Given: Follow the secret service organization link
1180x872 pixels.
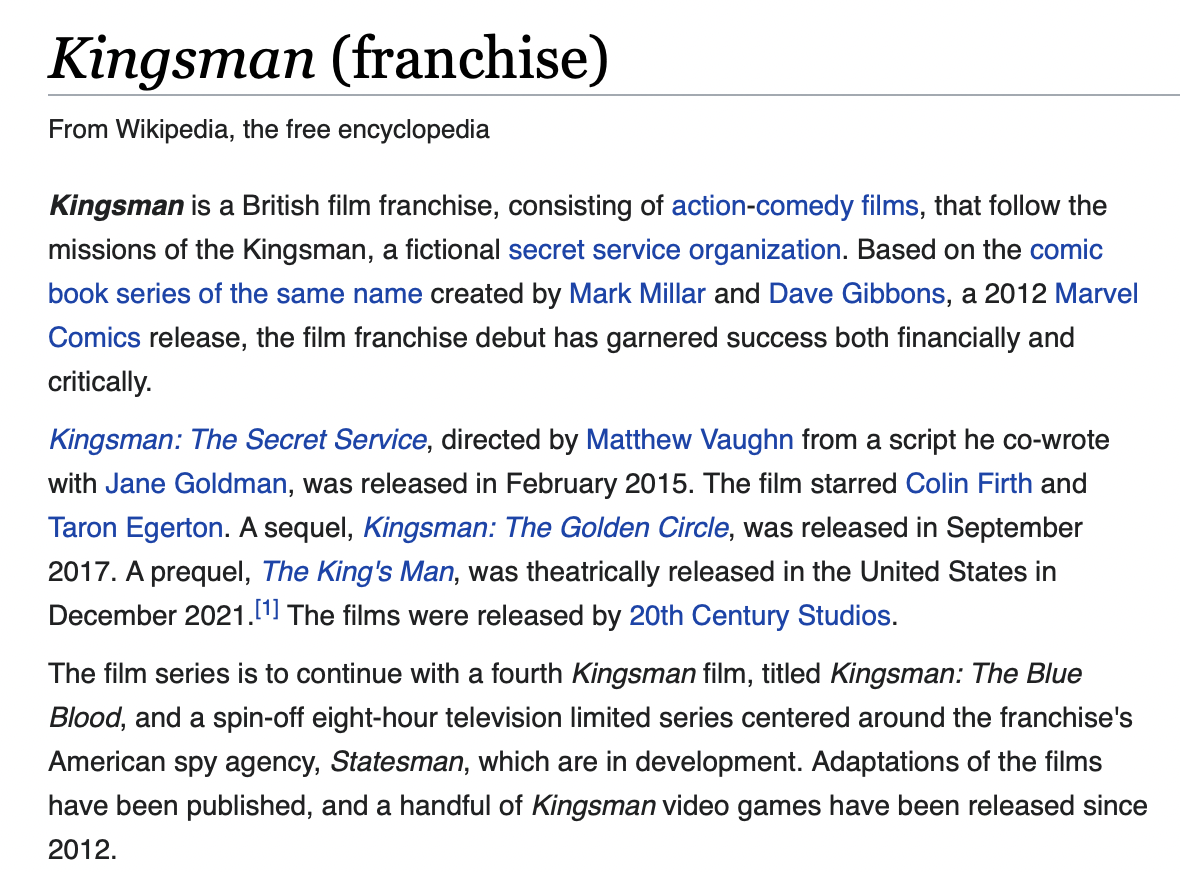Looking at the screenshot, I should 674,249.
